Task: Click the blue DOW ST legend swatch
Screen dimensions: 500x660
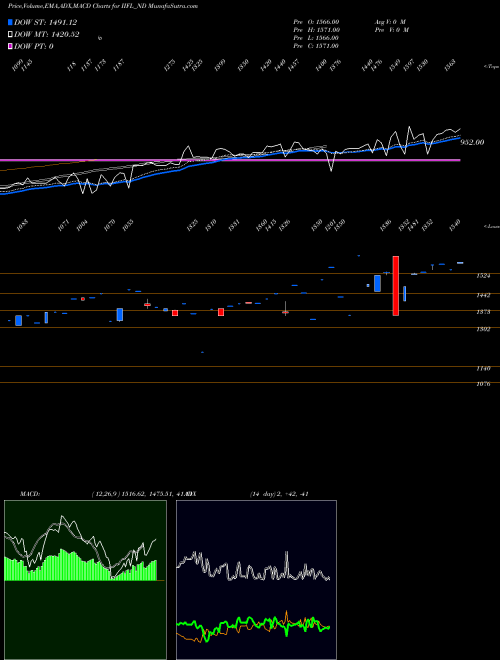Action: coord(11,22)
